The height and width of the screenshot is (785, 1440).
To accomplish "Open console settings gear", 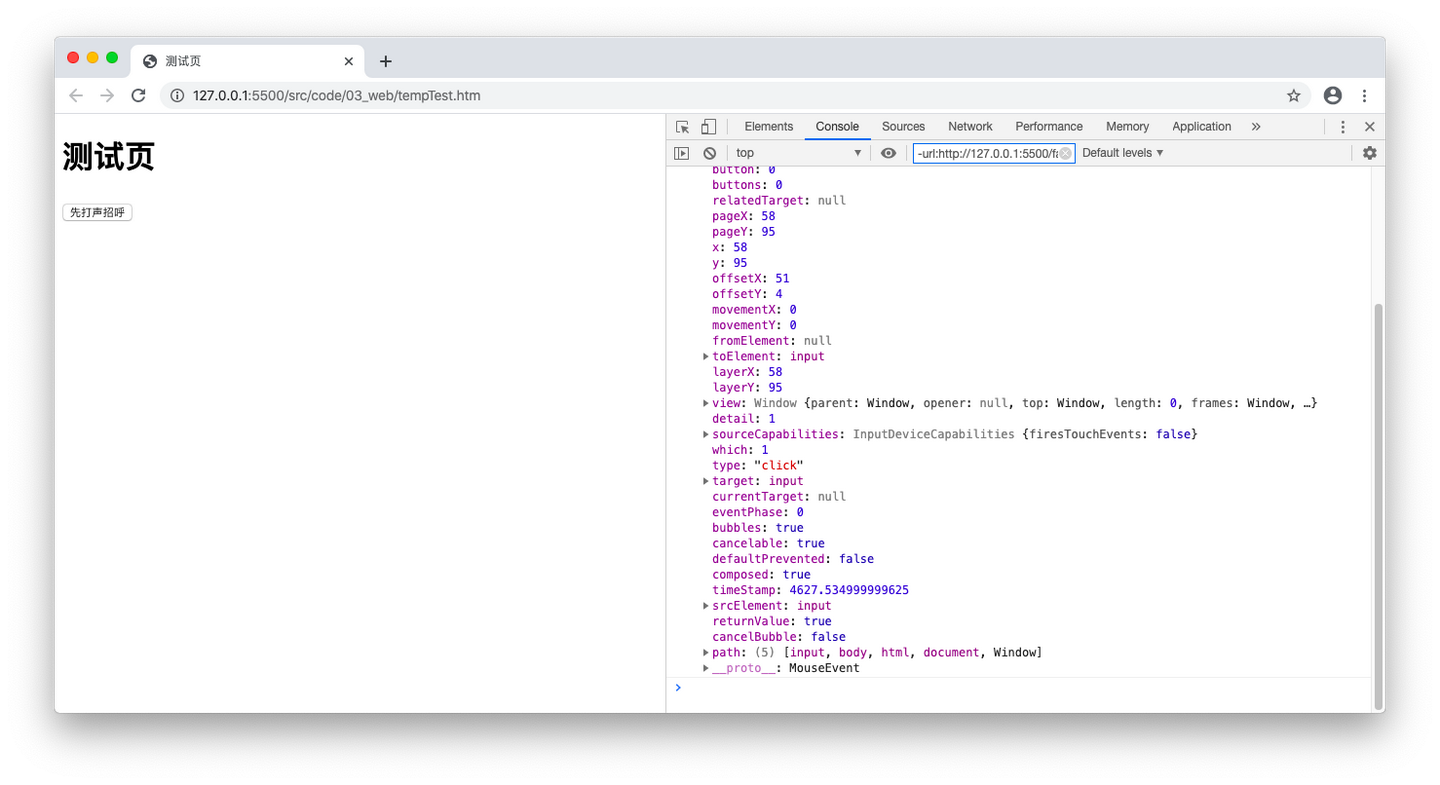I will coord(1369,153).
